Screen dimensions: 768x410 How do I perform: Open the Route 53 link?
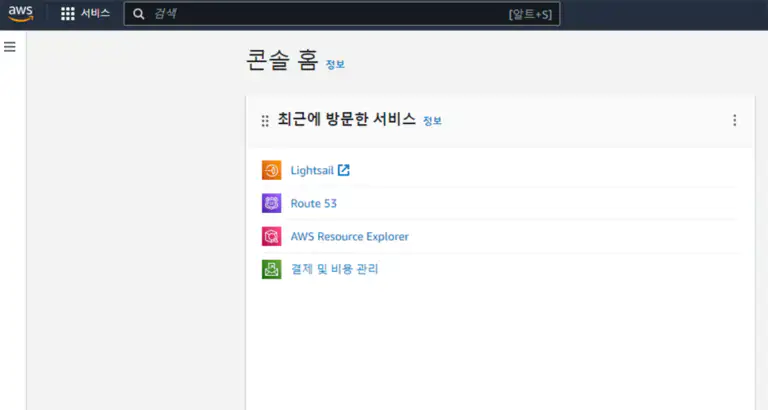coord(313,203)
